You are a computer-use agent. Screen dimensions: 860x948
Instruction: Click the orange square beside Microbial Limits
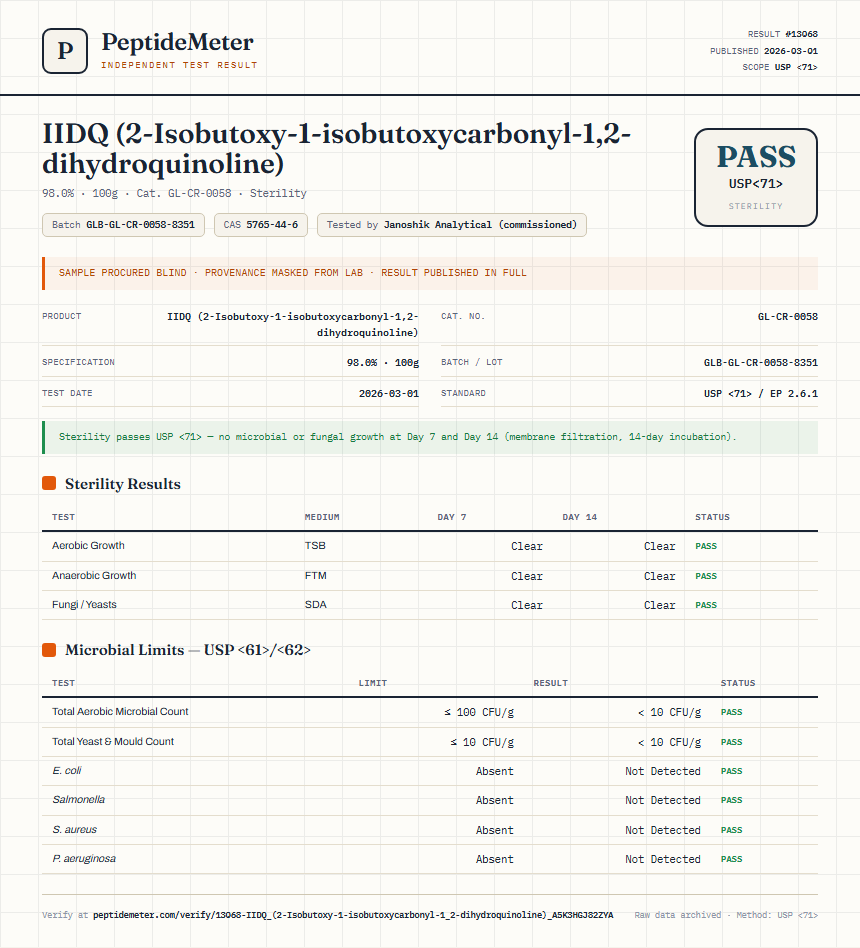coord(49,650)
